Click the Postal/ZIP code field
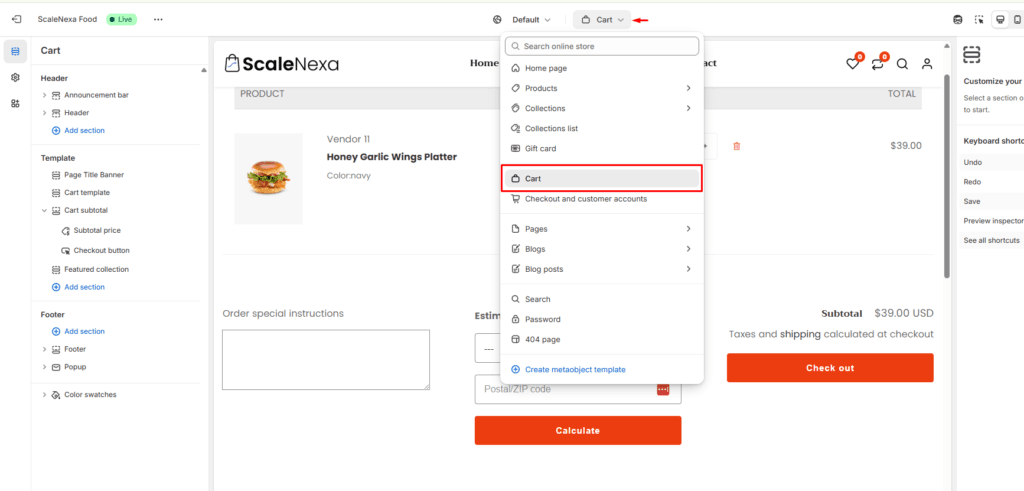Image resolution: width=1024 pixels, height=491 pixels. tap(578, 389)
